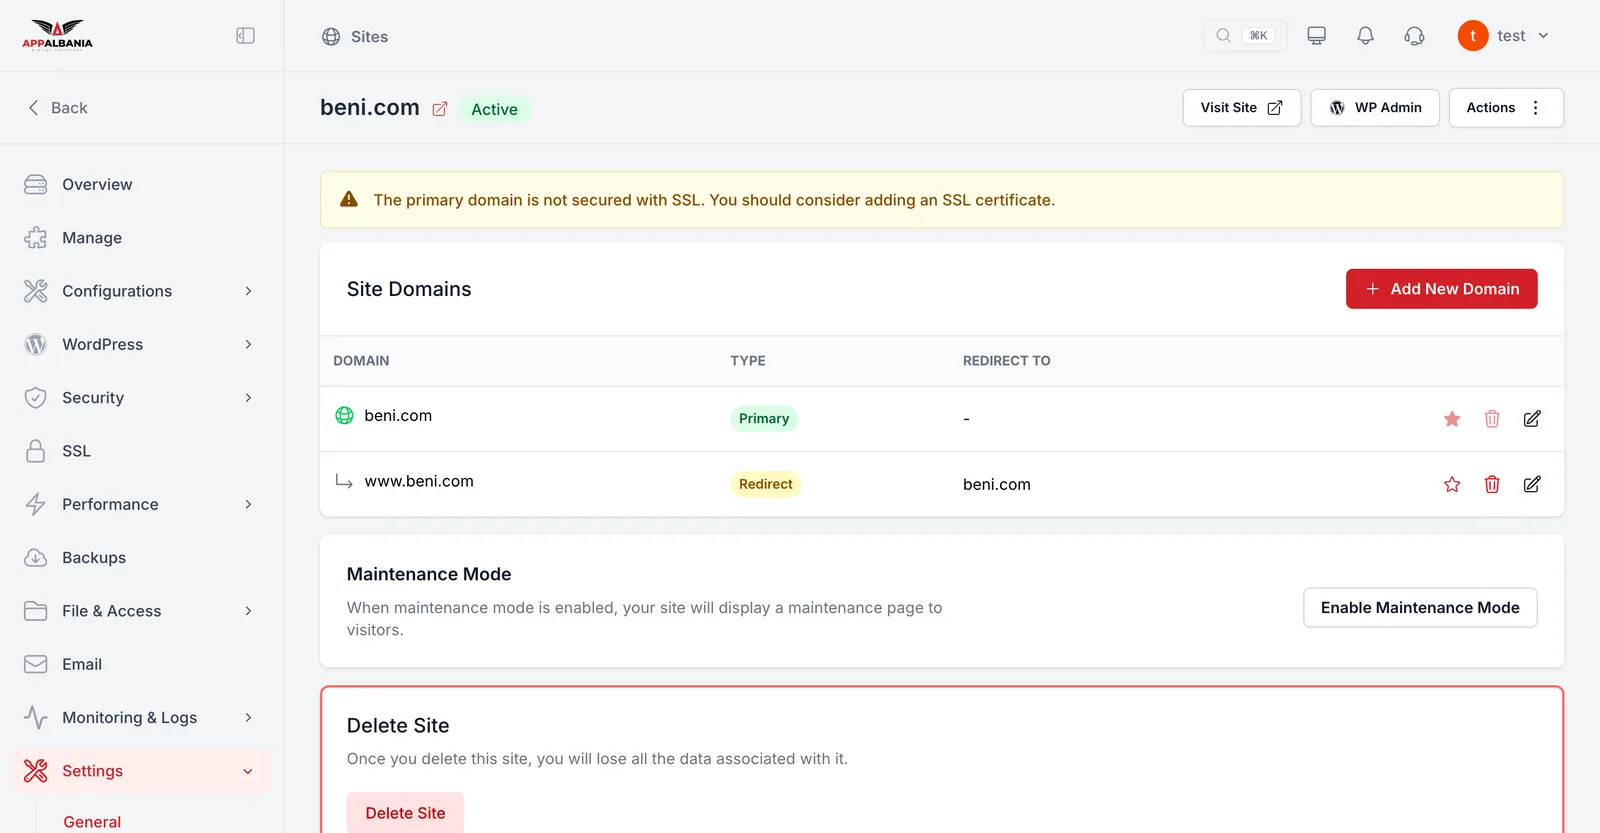Go Back using the sidebar link
This screenshot has width=1600, height=833.
(x=58, y=108)
